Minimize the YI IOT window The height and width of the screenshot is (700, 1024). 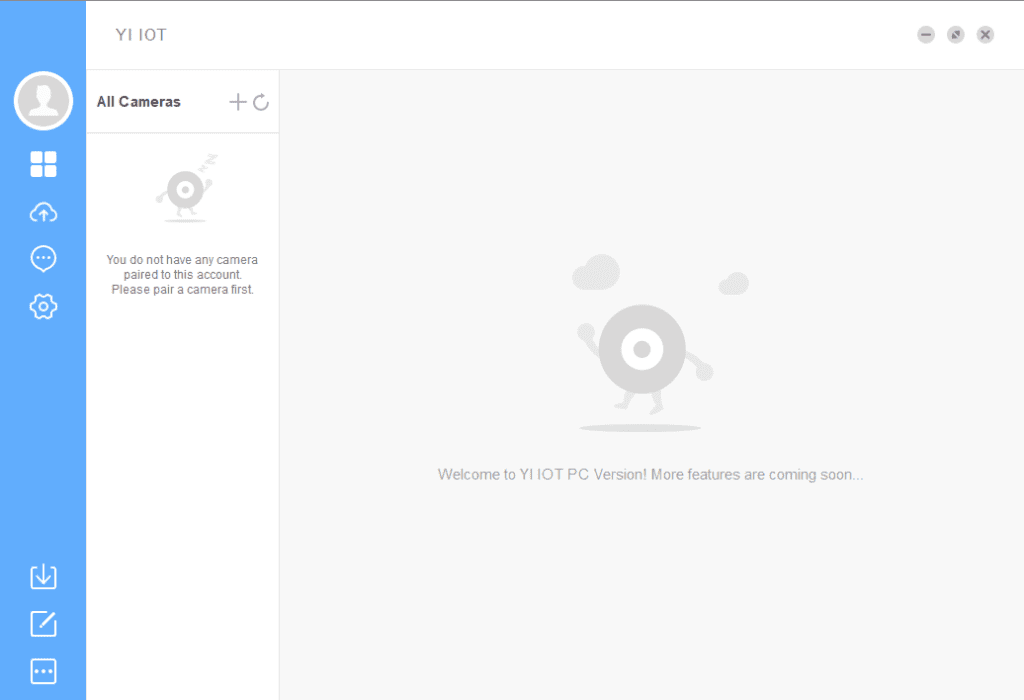[926, 35]
